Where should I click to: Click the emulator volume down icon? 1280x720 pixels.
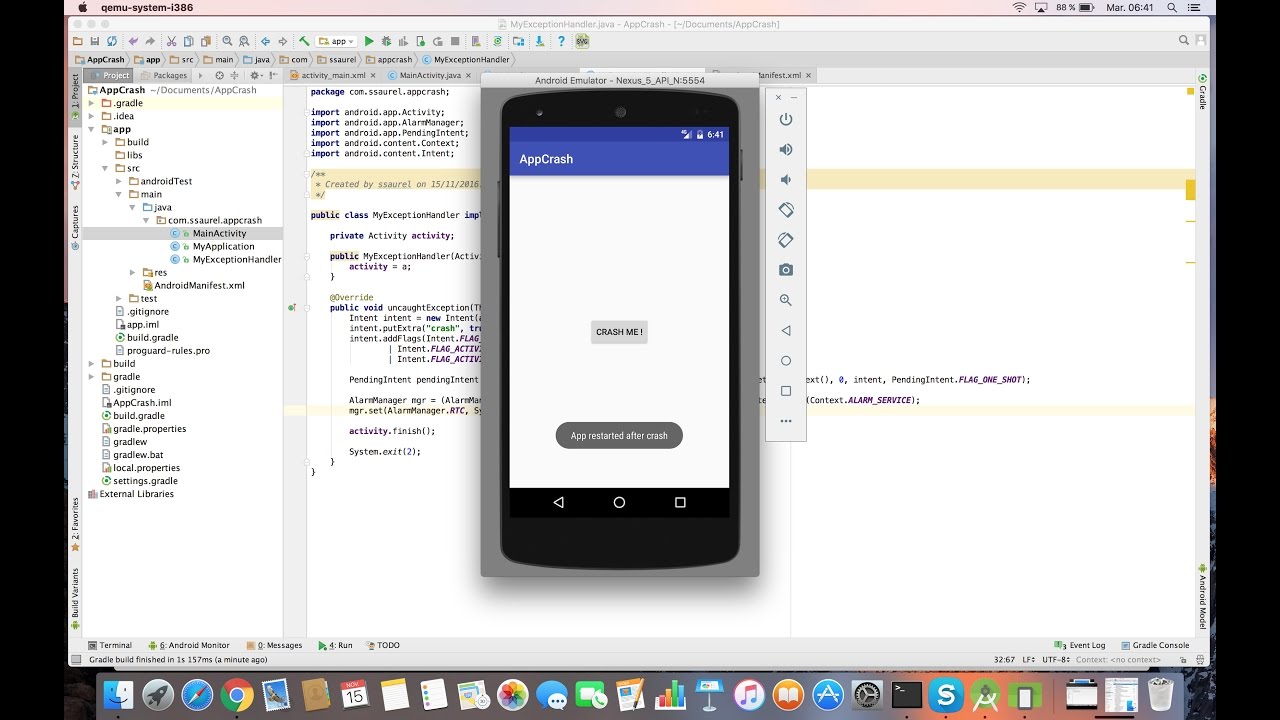pyautogui.click(x=786, y=179)
